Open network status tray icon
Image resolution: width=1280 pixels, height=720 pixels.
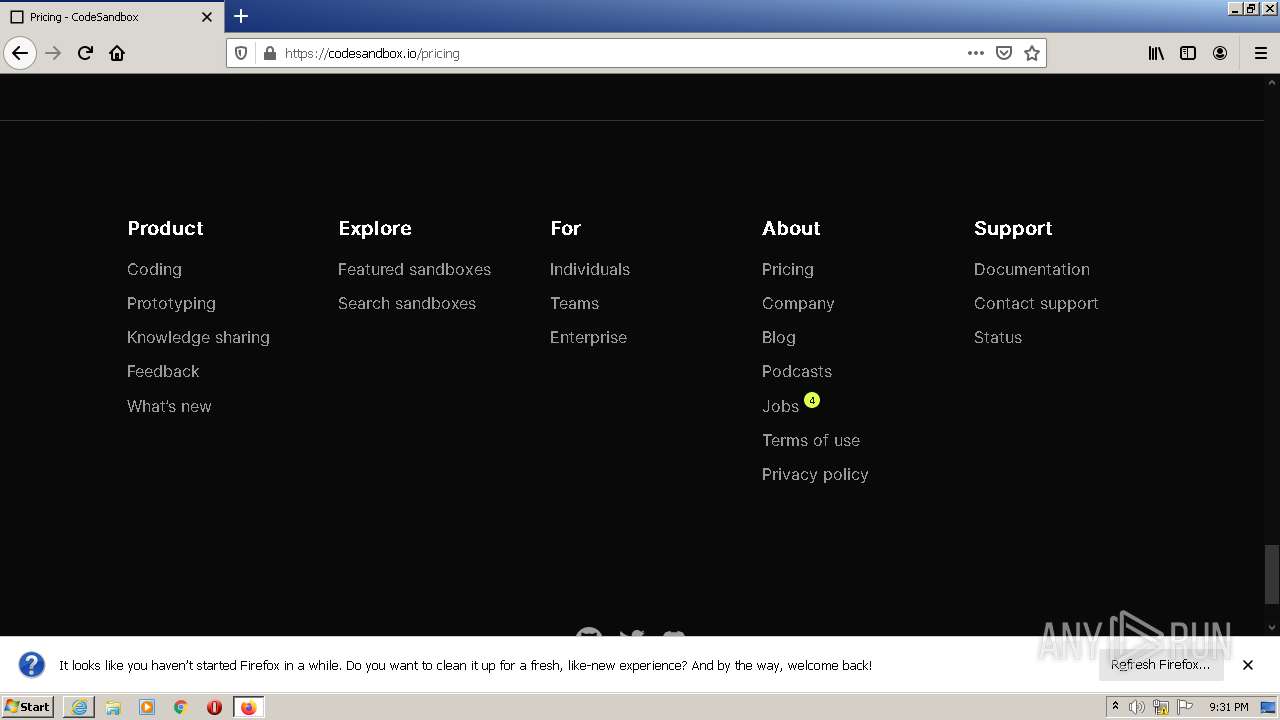click(1161, 707)
